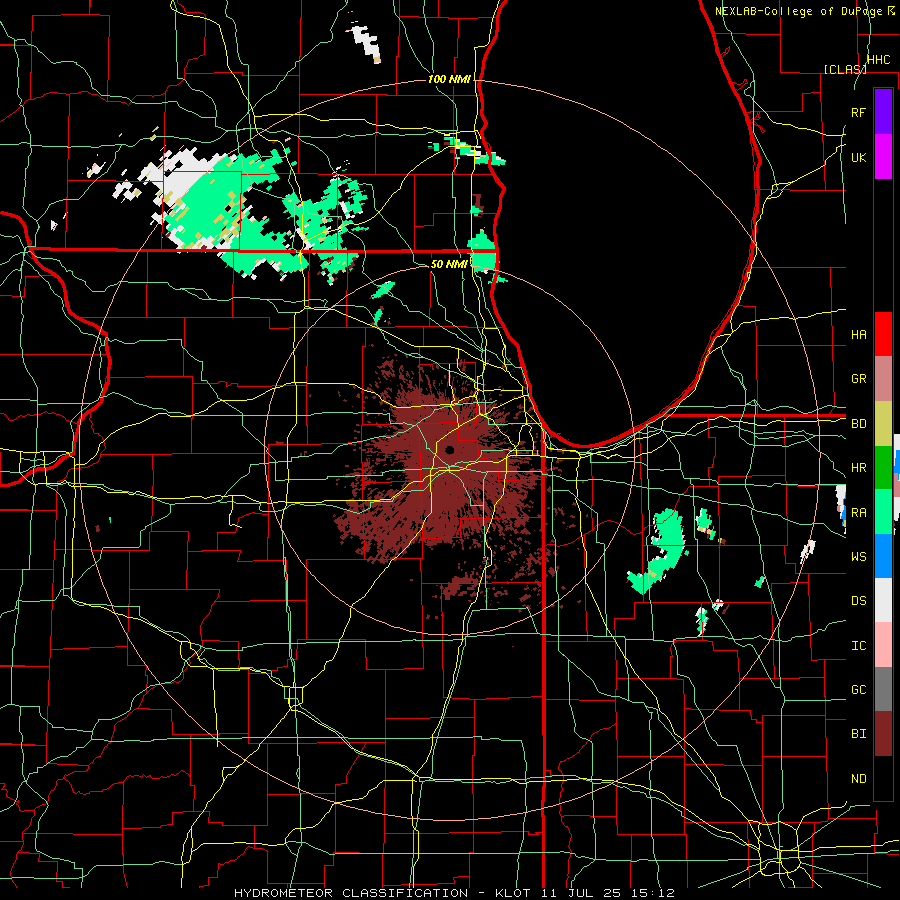Click the [CLAS] units label
Viewport: 900px width, 900px height.
(845, 69)
